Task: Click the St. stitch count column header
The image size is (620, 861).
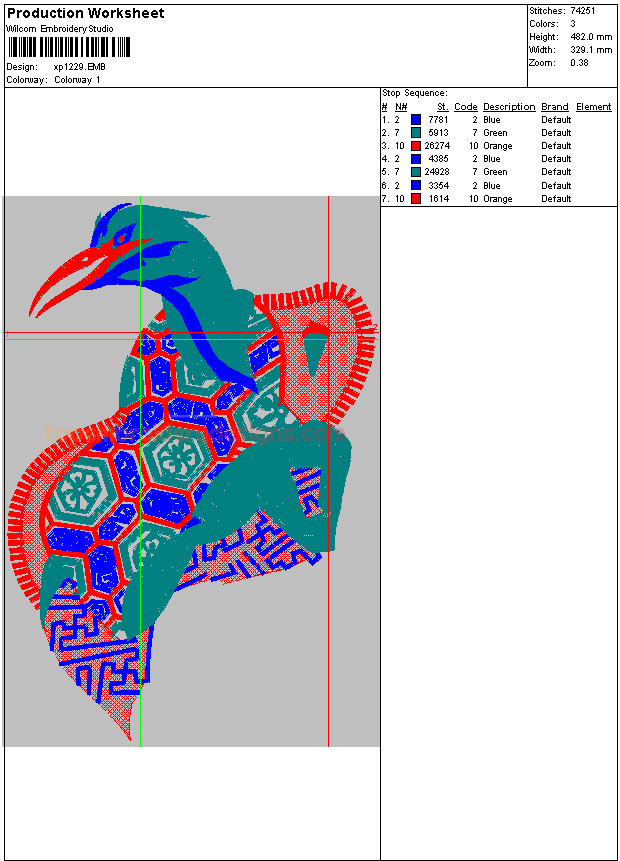Action: [x=442, y=107]
